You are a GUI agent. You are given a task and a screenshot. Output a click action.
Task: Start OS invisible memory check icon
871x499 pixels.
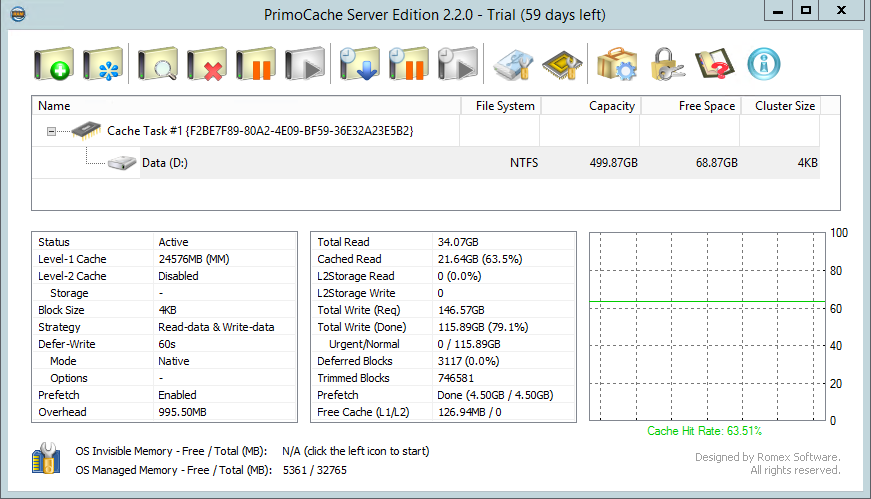pos(46,459)
